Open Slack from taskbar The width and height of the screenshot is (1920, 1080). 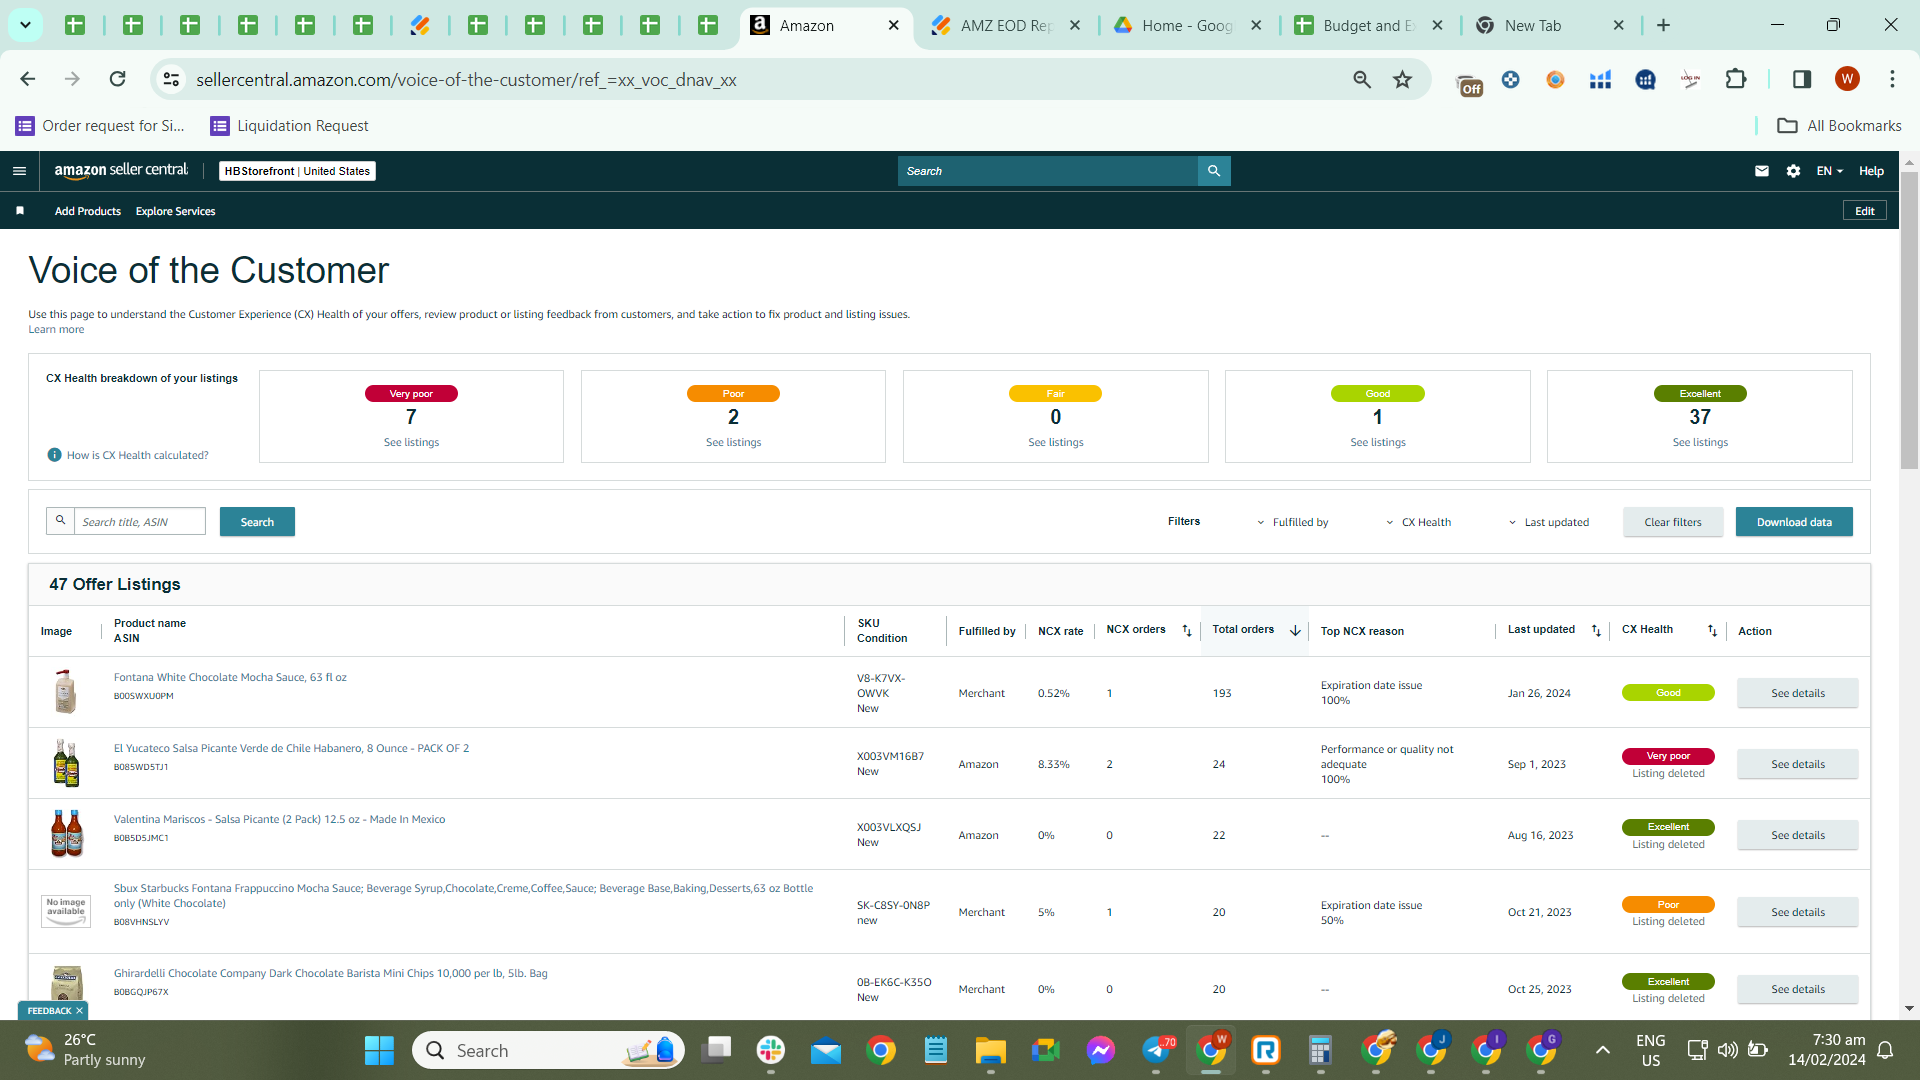coord(771,1050)
